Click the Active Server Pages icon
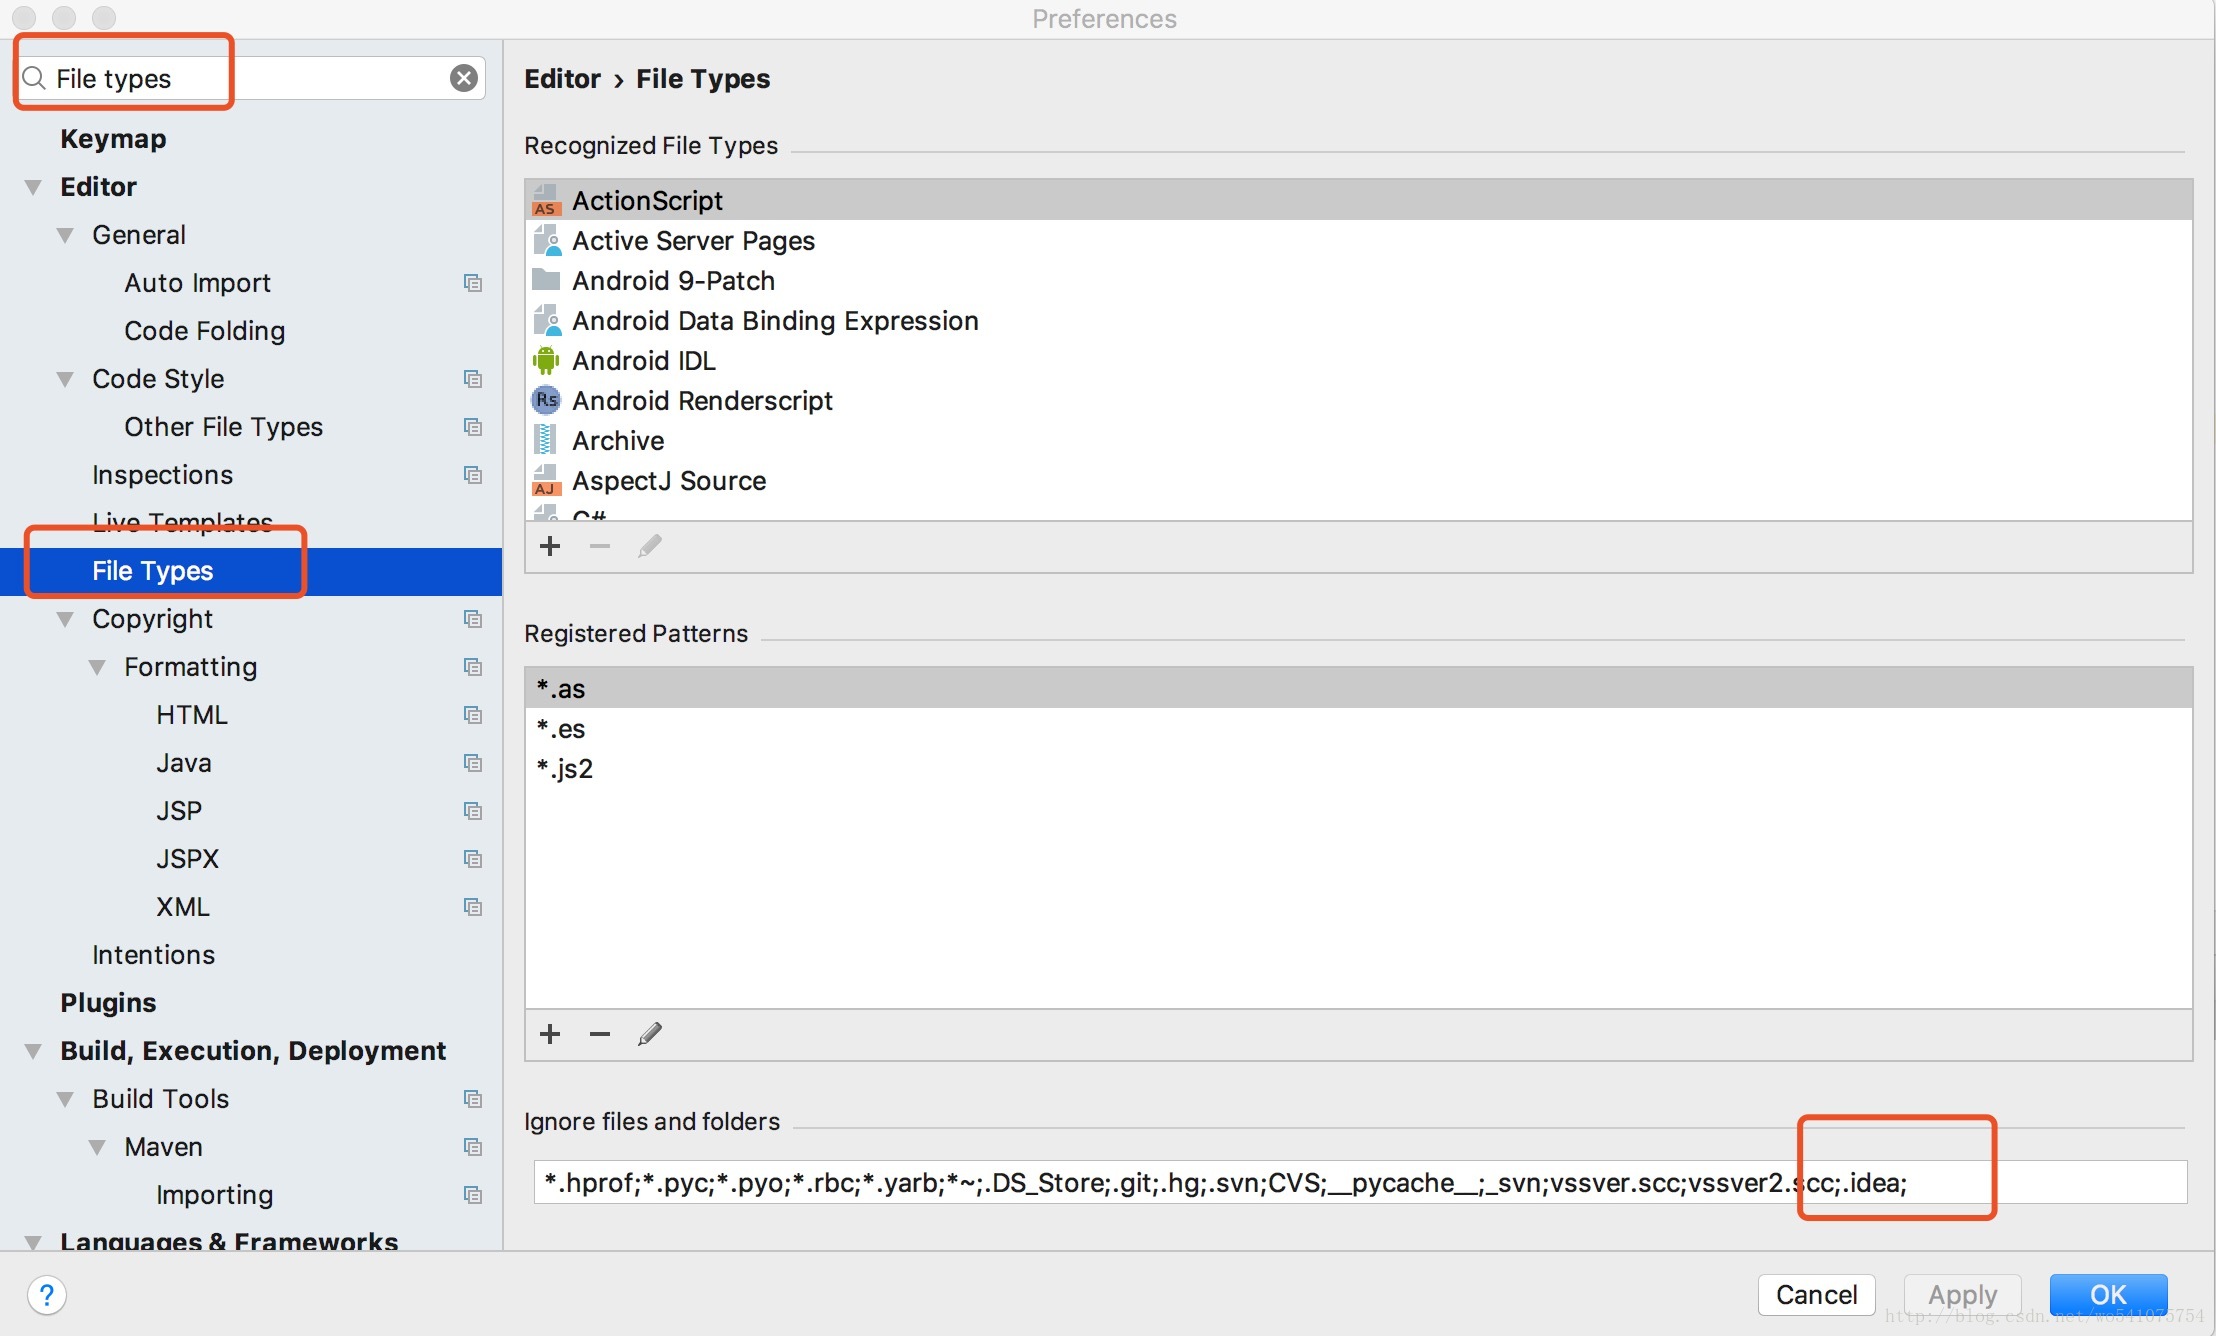Screen dimensions: 2216x1336 (x=546, y=240)
